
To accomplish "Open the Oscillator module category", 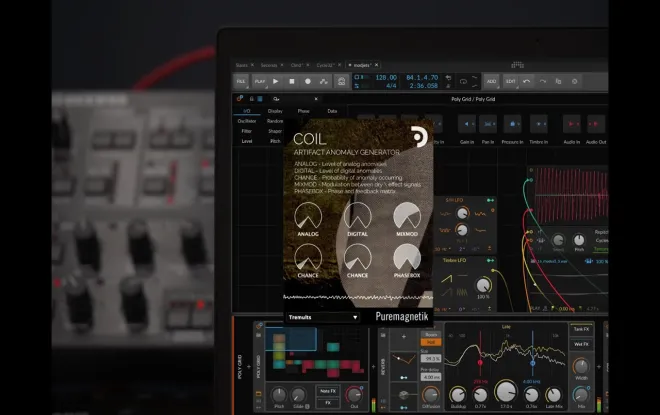I will [x=247, y=121].
